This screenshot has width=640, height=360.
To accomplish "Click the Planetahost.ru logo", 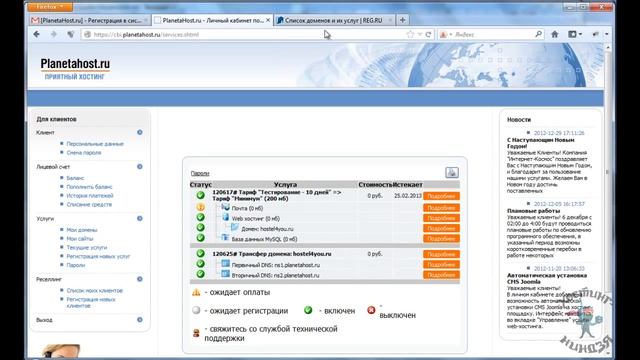I will click(75, 69).
